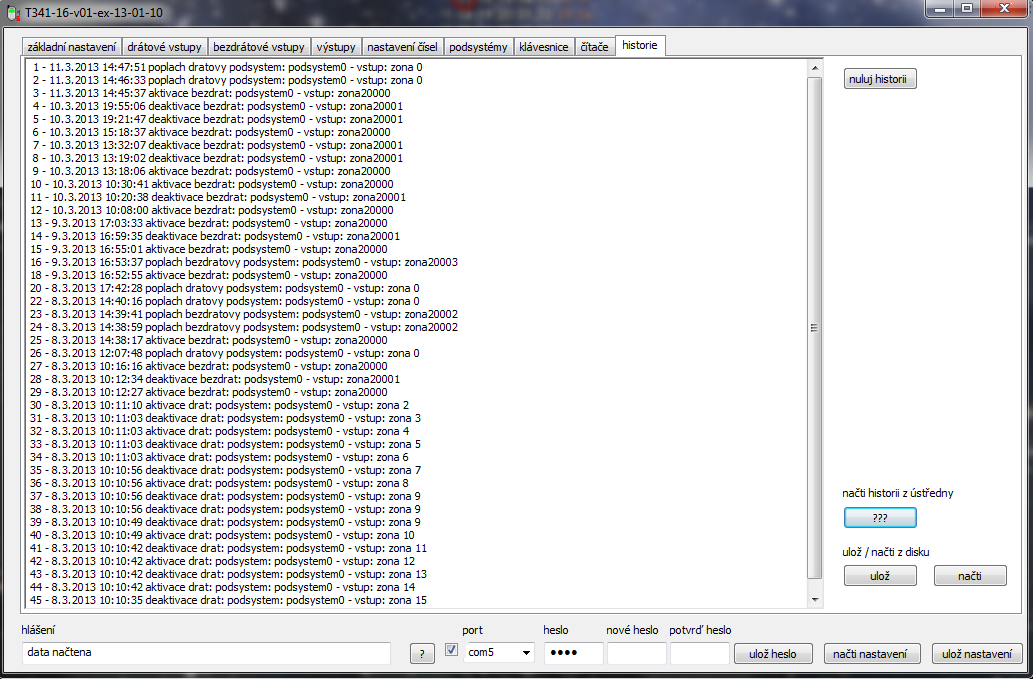Select history entry 7 at 13:32:07
Screen dimensions: 1033x679
(217, 145)
